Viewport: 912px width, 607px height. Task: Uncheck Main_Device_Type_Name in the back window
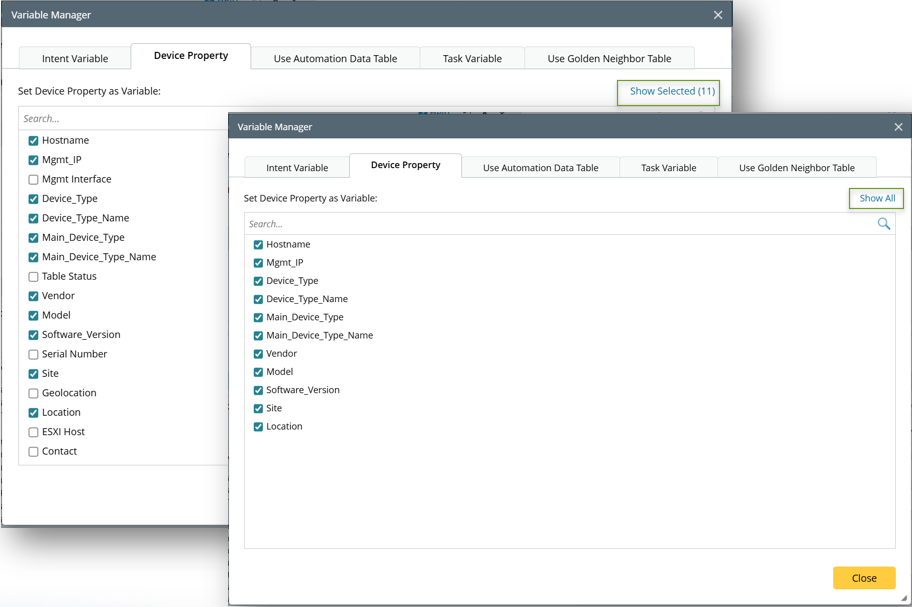33,257
